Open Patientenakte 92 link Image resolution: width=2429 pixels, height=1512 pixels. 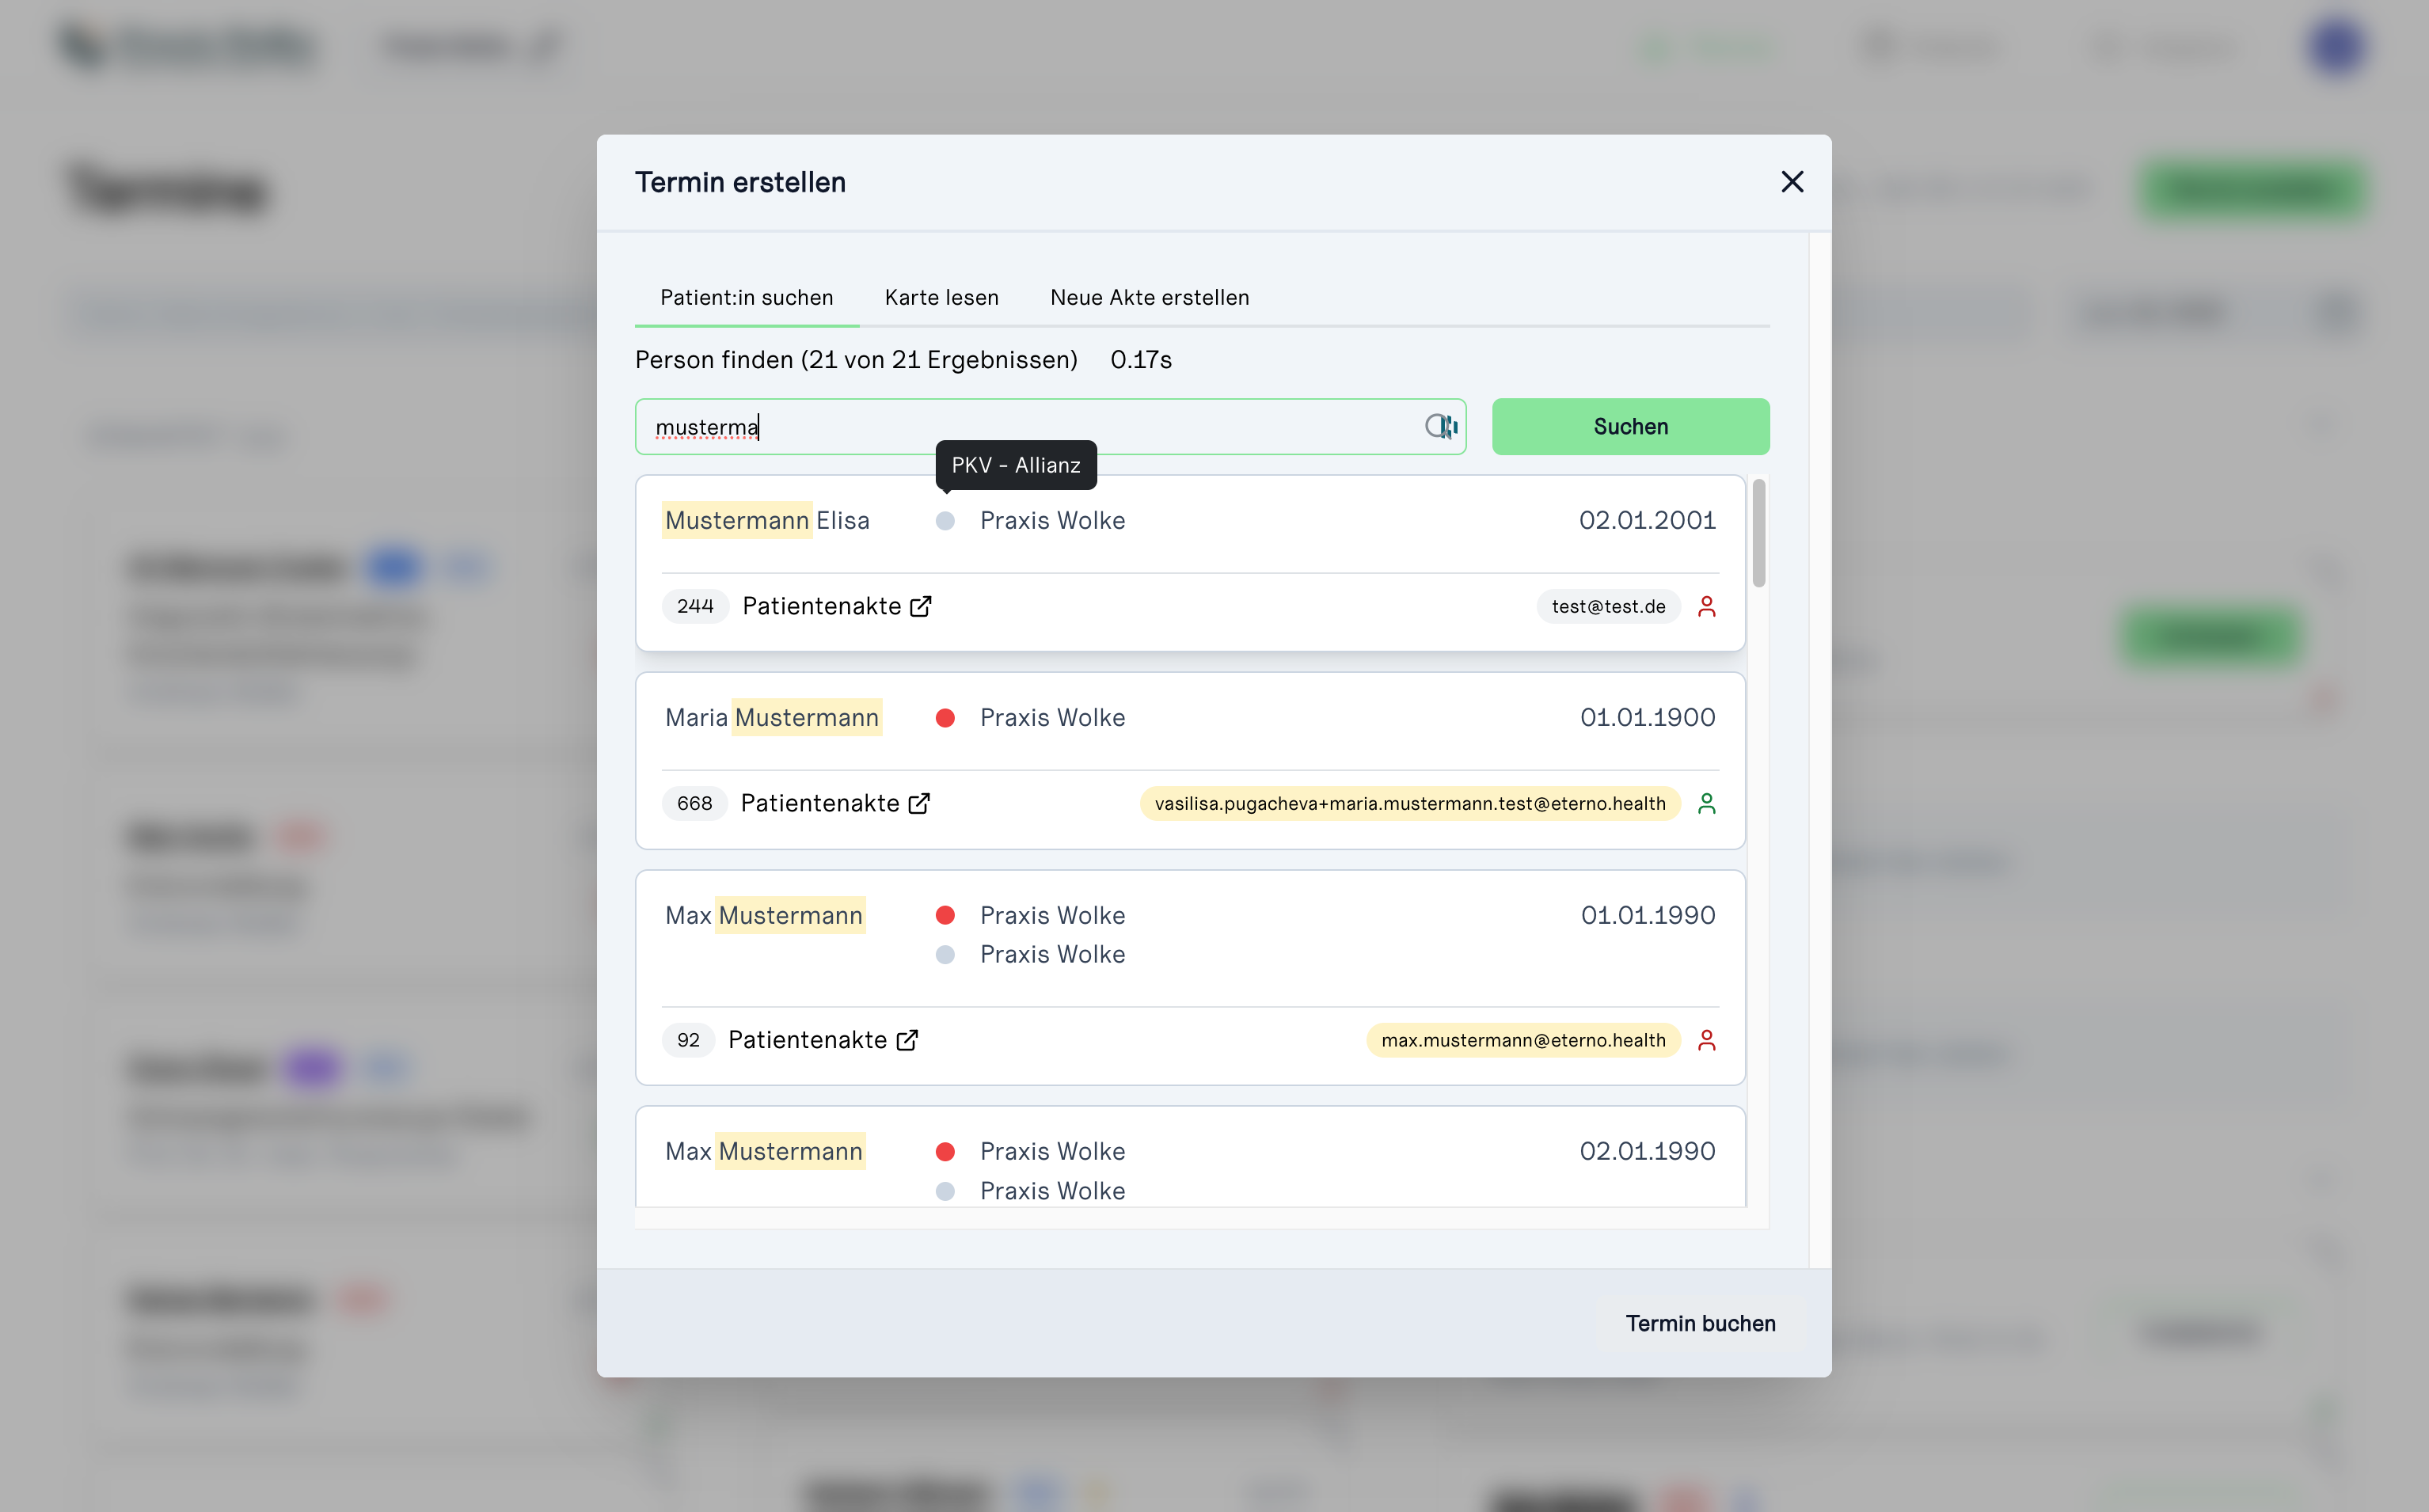click(823, 1040)
